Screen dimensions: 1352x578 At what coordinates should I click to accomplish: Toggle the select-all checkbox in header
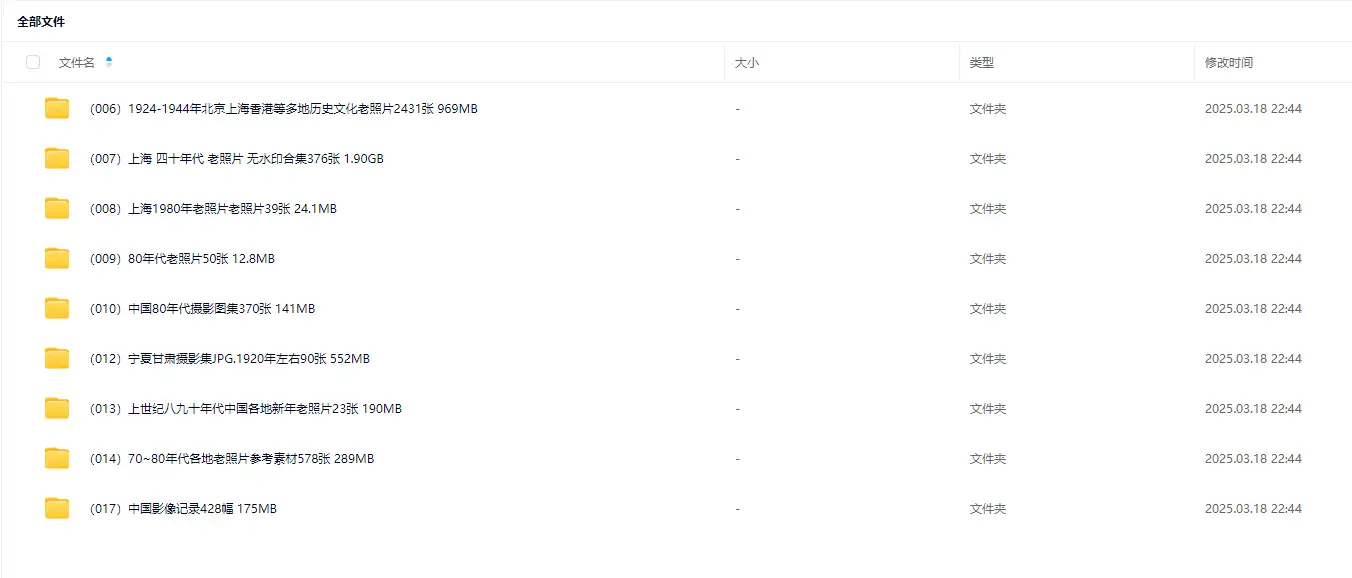pyautogui.click(x=33, y=62)
